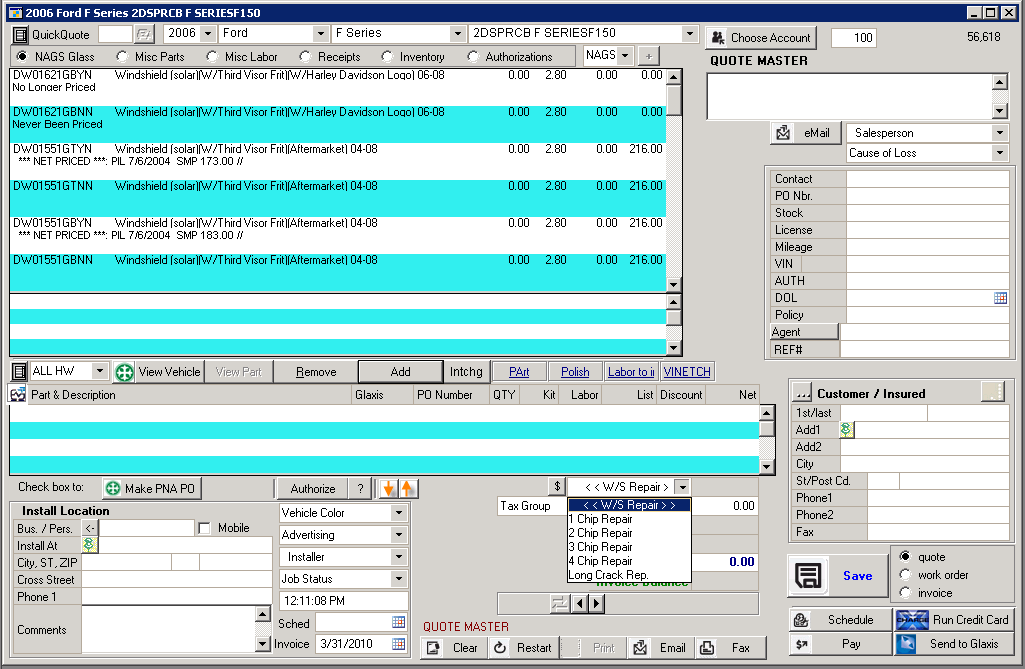Select the quote radio button
This screenshot has height=669, width=1025.
click(x=905, y=556)
